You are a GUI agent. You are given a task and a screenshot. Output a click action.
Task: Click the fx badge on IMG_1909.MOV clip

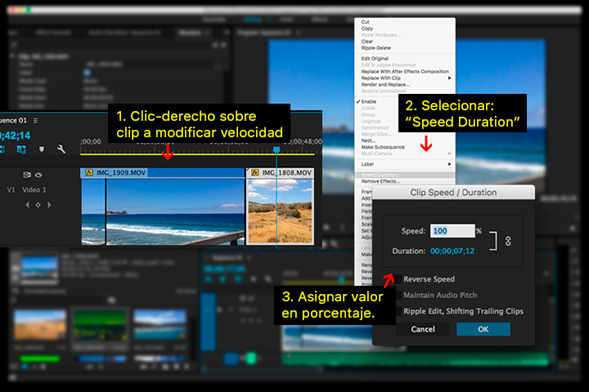click(89, 173)
